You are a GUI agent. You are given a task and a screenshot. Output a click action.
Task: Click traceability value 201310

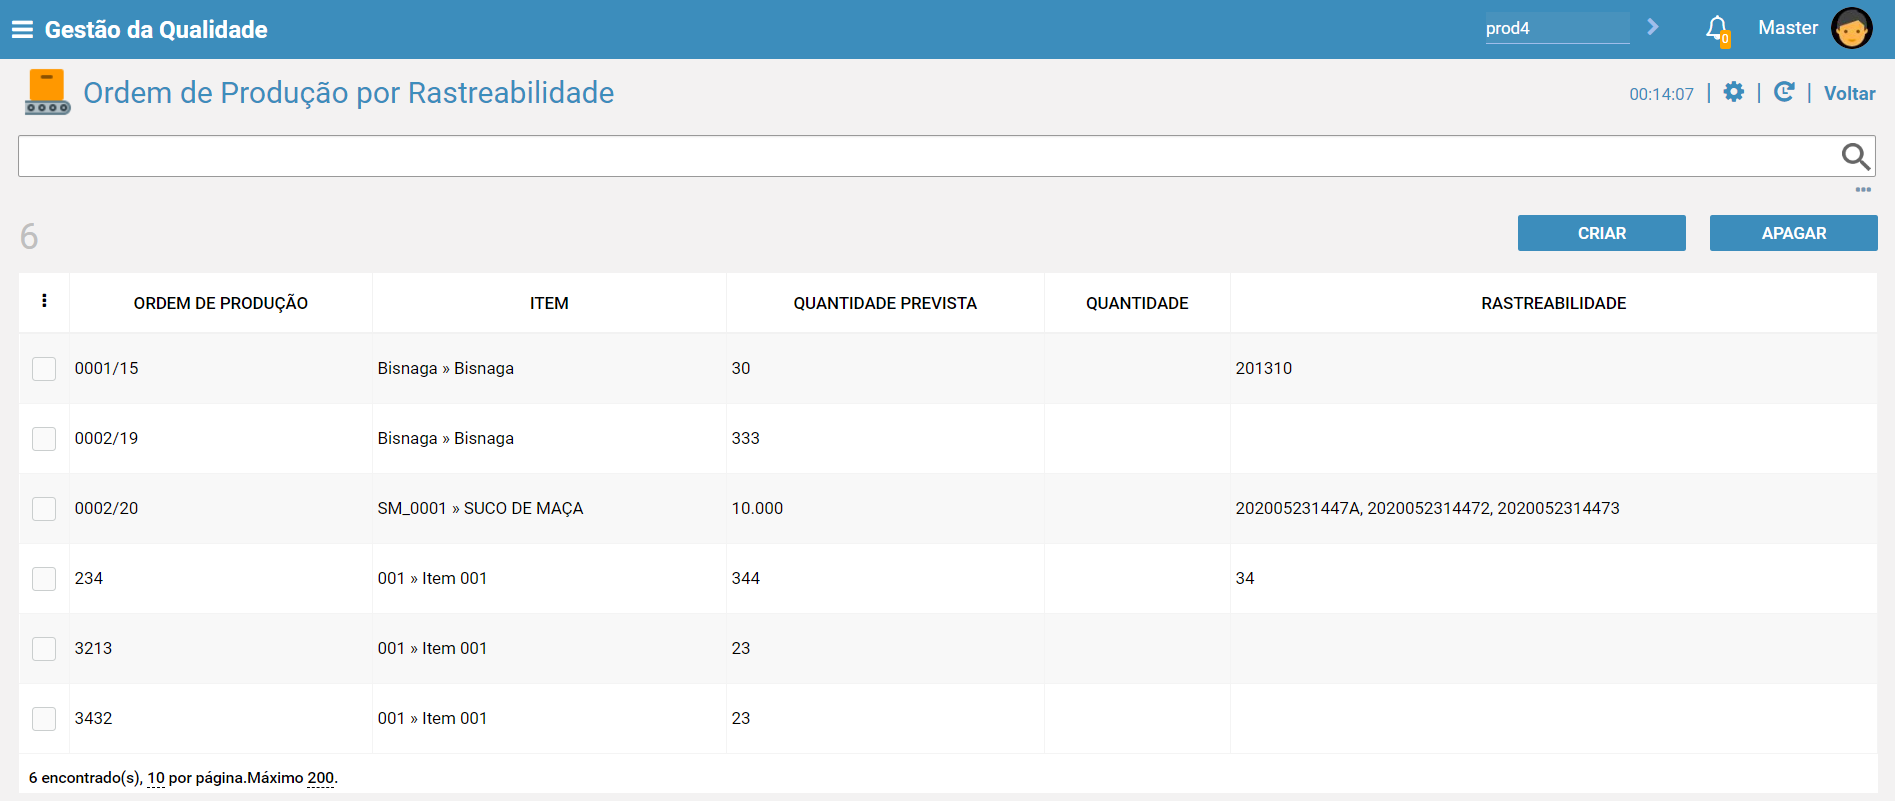tap(1263, 368)
